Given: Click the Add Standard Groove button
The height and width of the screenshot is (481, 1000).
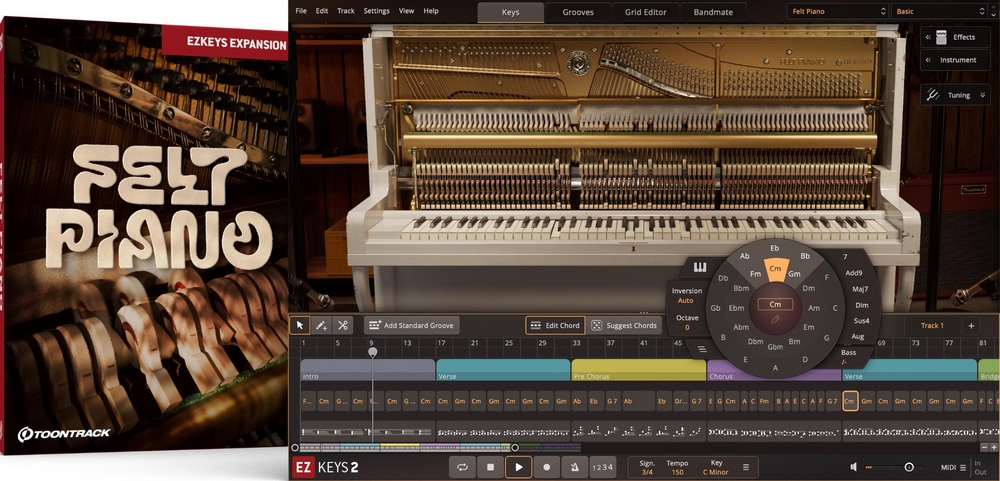Looking at the screenshot, I should tap(411, 325).
